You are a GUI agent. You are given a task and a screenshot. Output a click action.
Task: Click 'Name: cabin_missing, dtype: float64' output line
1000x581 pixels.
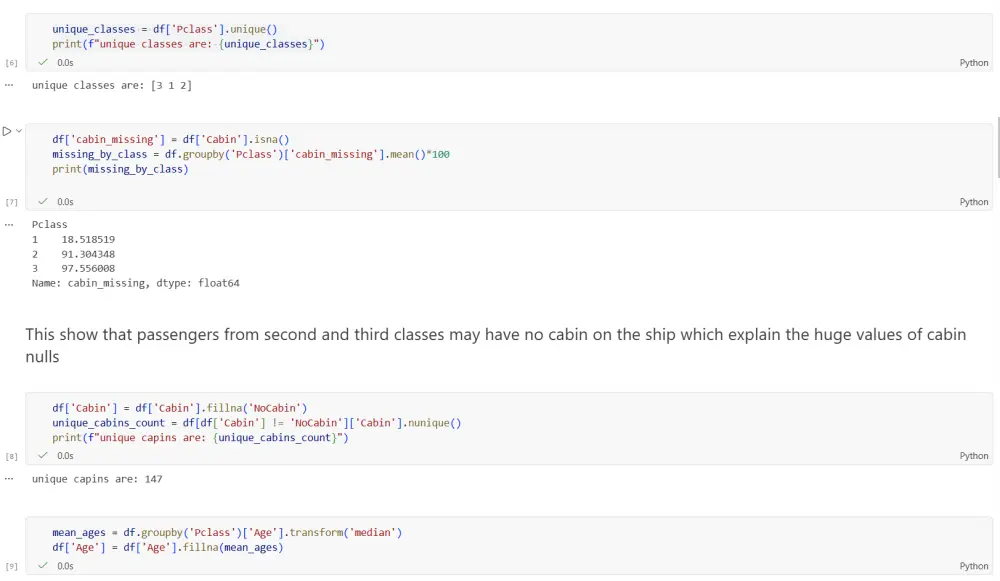(x=136, y=283)
